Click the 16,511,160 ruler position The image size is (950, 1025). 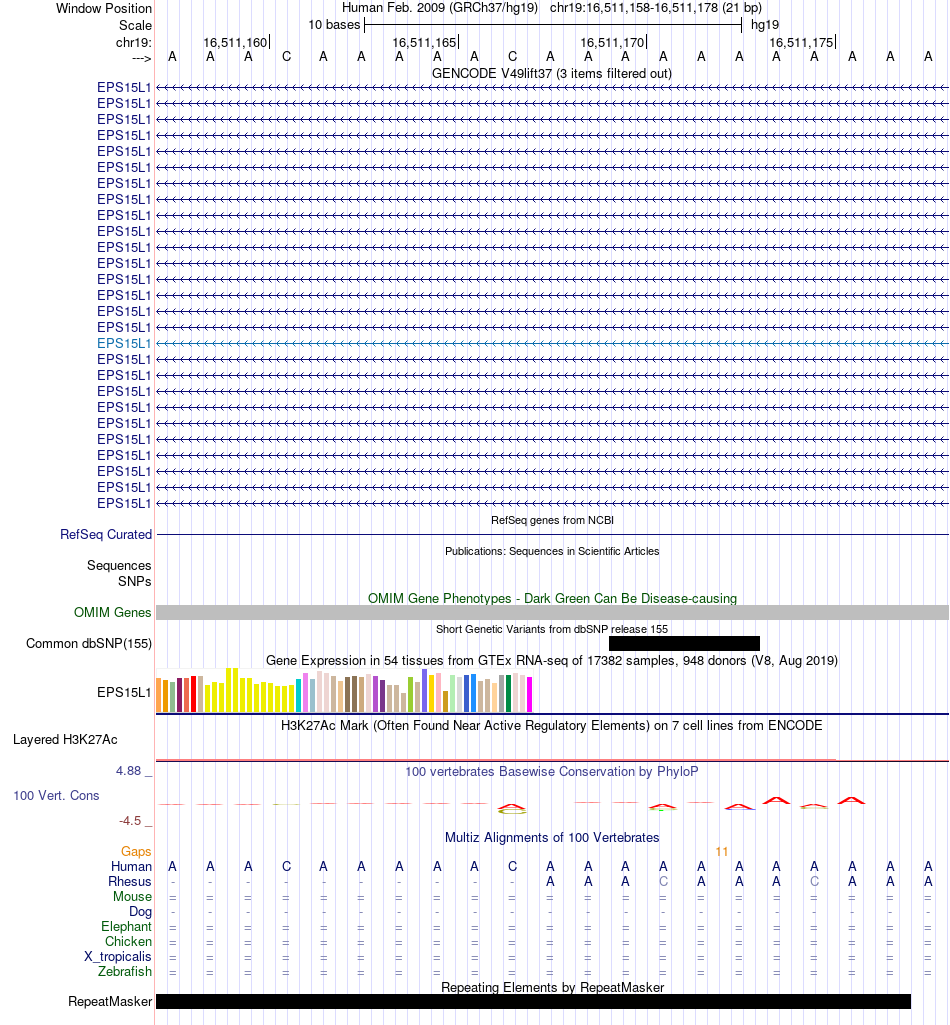(235, 42)
